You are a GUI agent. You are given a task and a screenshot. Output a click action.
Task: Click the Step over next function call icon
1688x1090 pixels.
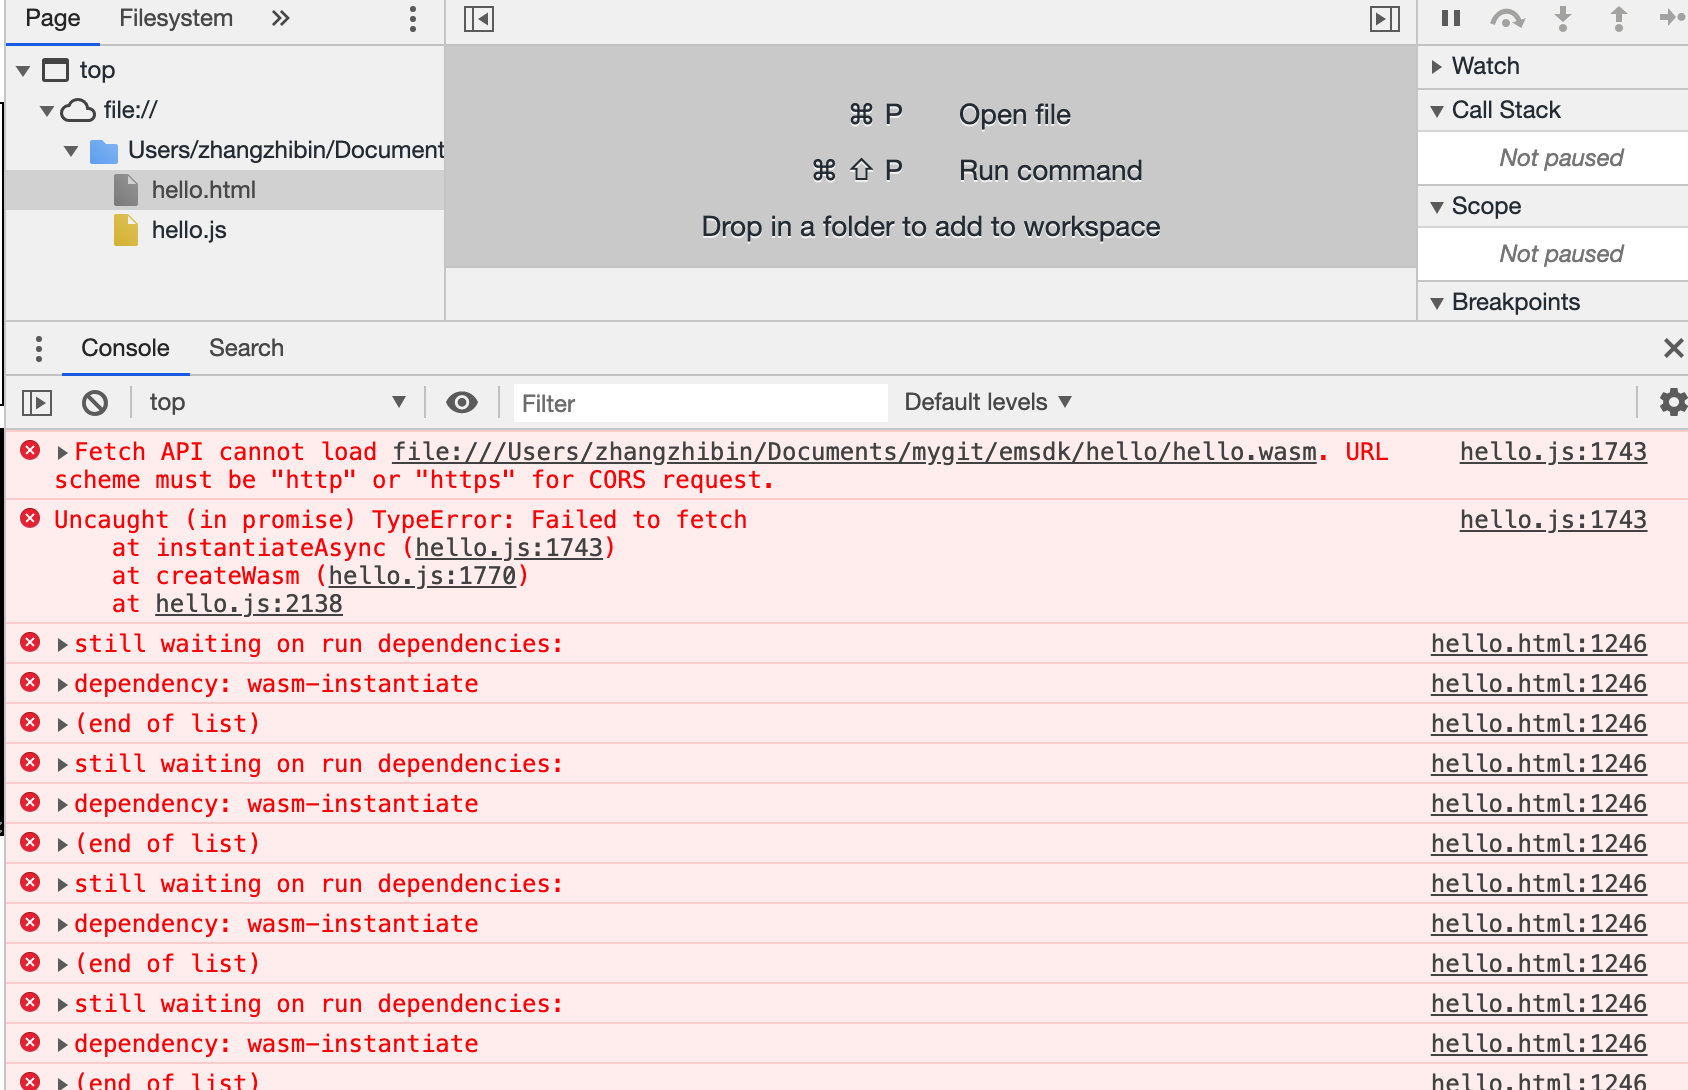tap(1508, 18)
